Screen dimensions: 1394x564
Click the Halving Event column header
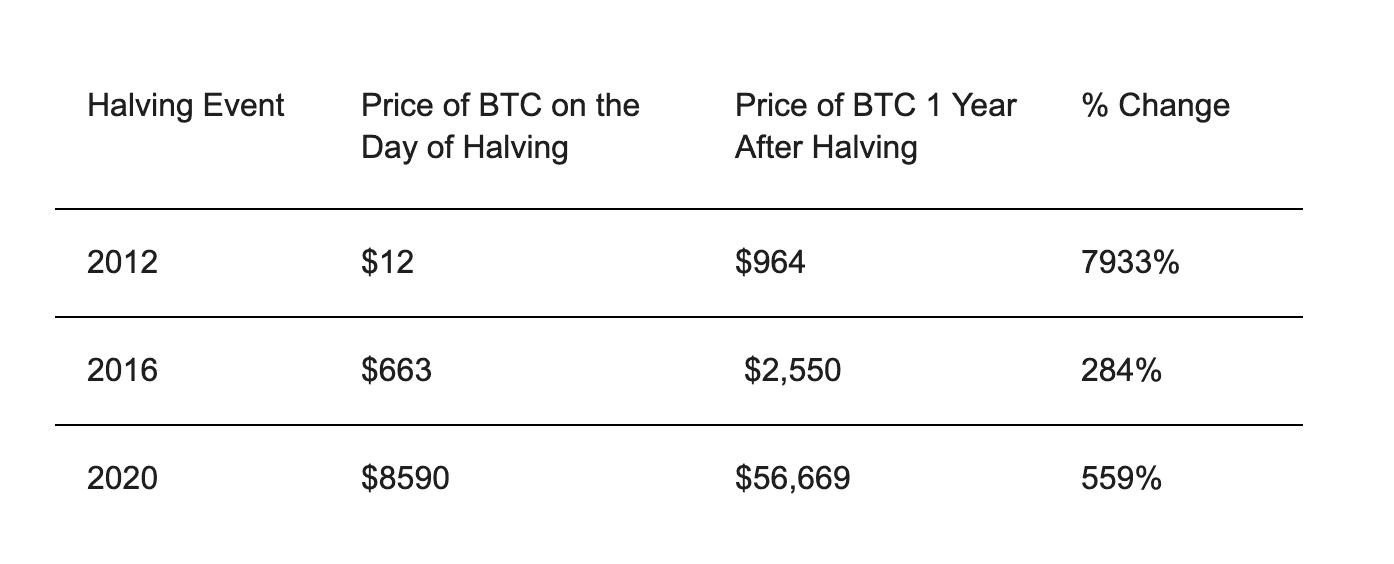tap(186, 105)
